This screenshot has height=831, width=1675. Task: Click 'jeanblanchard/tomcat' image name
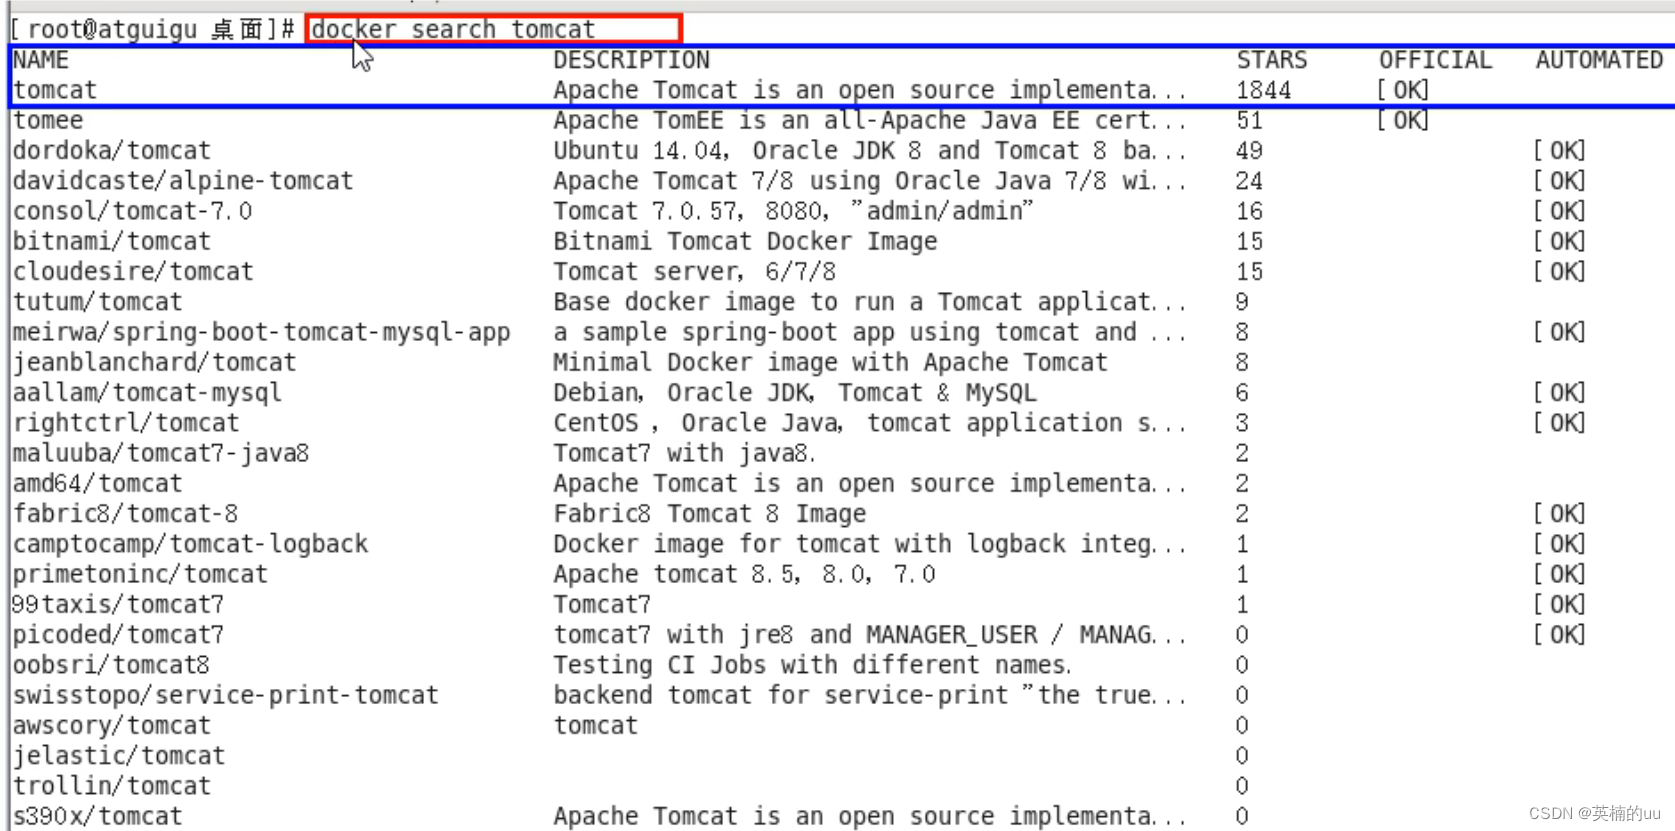coord(155,362)
